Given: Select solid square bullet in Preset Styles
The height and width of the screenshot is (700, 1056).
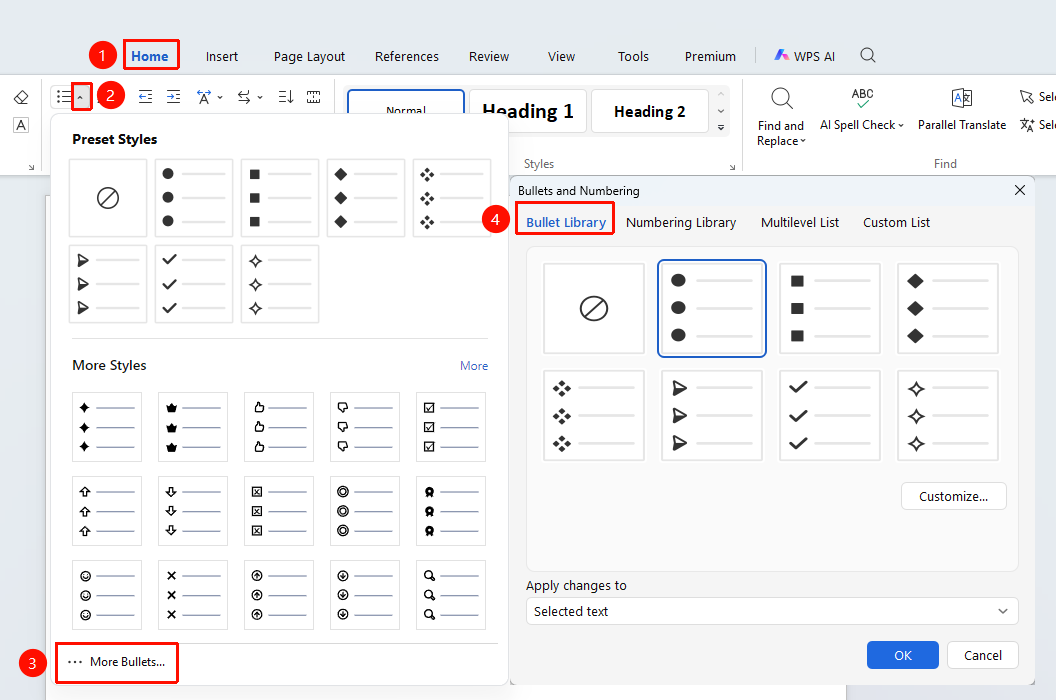Looking at the screenshot, I should point(279,197).
